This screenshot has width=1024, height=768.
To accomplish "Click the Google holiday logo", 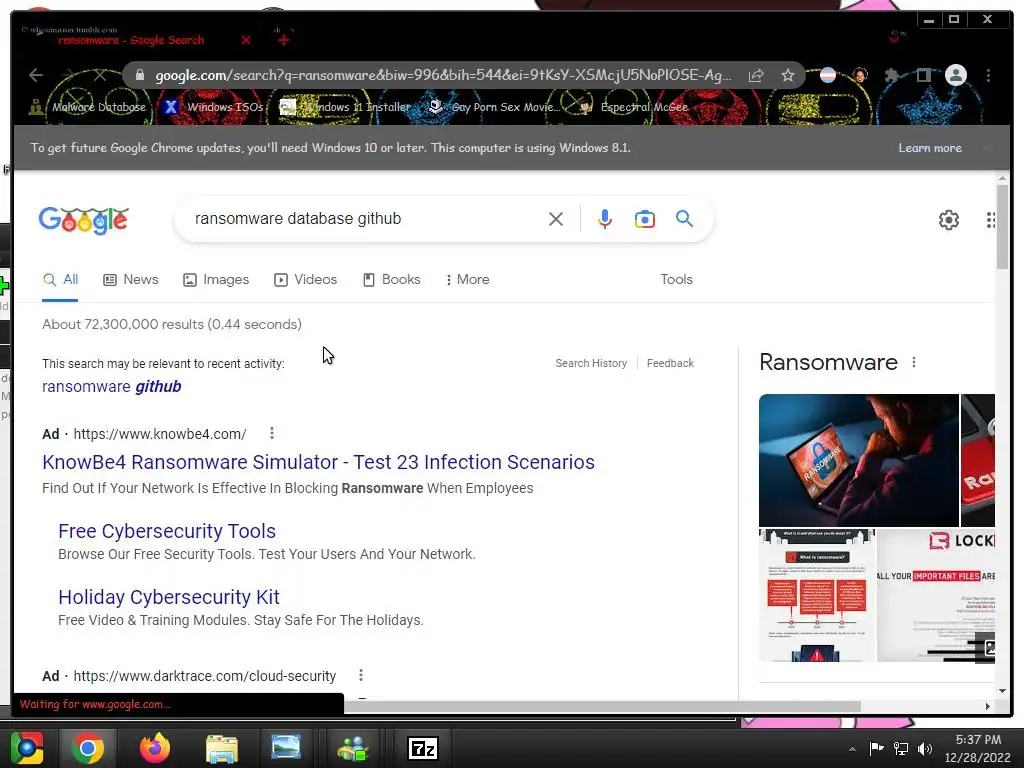I will (x=84, y=219).
